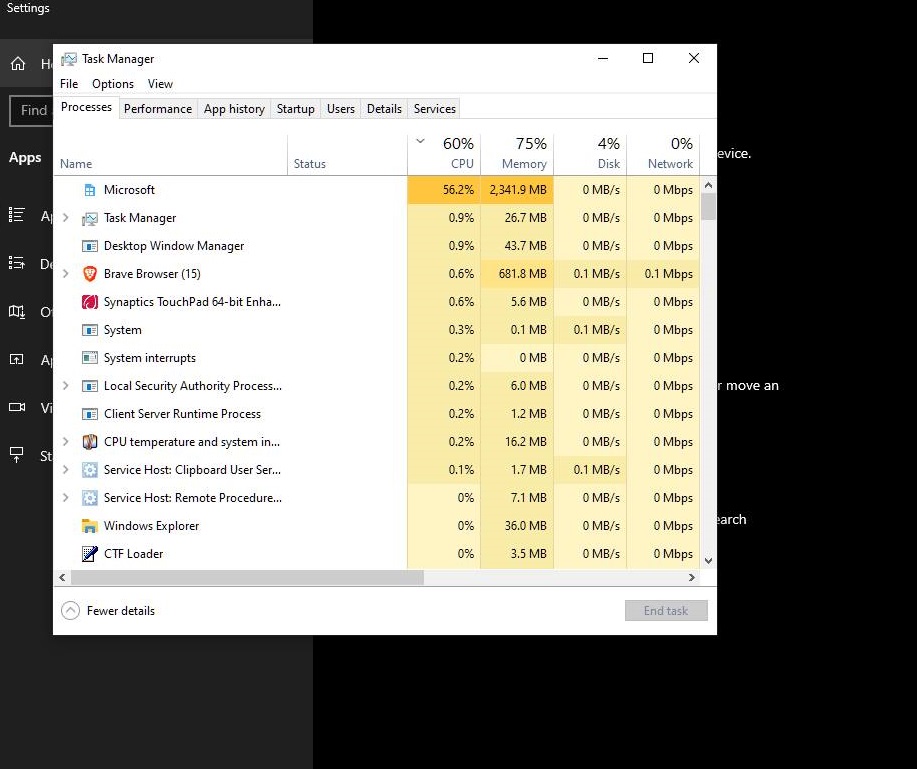Click the Service Host Clipboard gear icon
The height and width of the screenshot is (769, 917).
[89, 469]
